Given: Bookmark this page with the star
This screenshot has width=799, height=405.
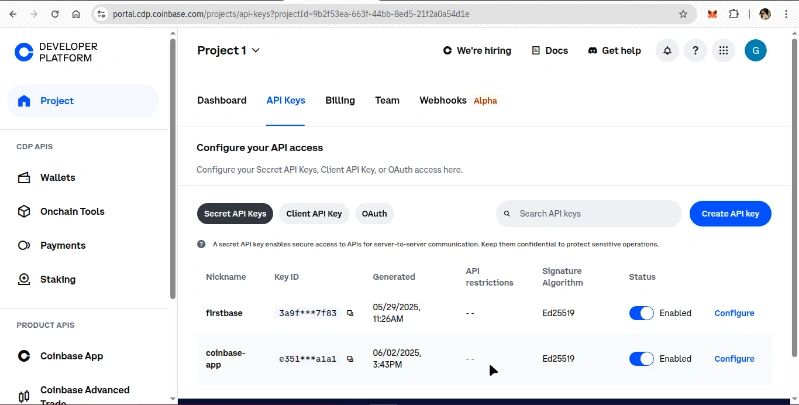Looking at the screenshot, I should [683, 14].
